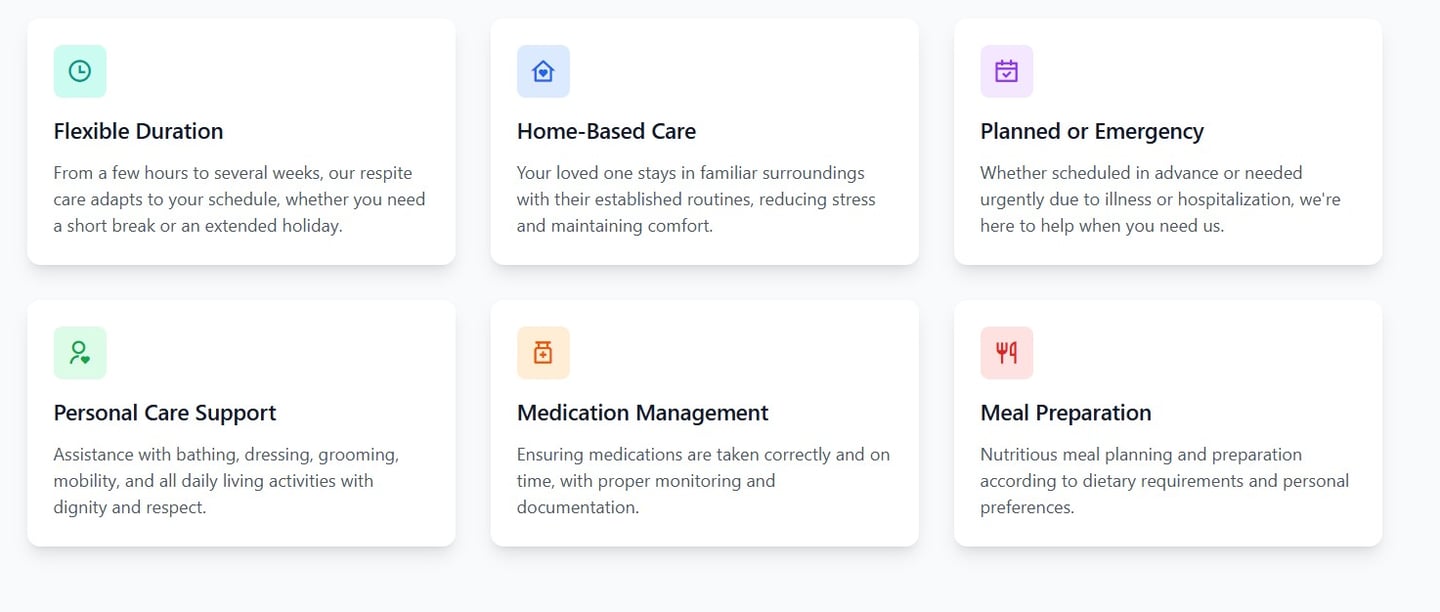The height and width of the screenshot is (612, 1440).
Task: Click the Medication Management title
Action: [x=642, y=413]
